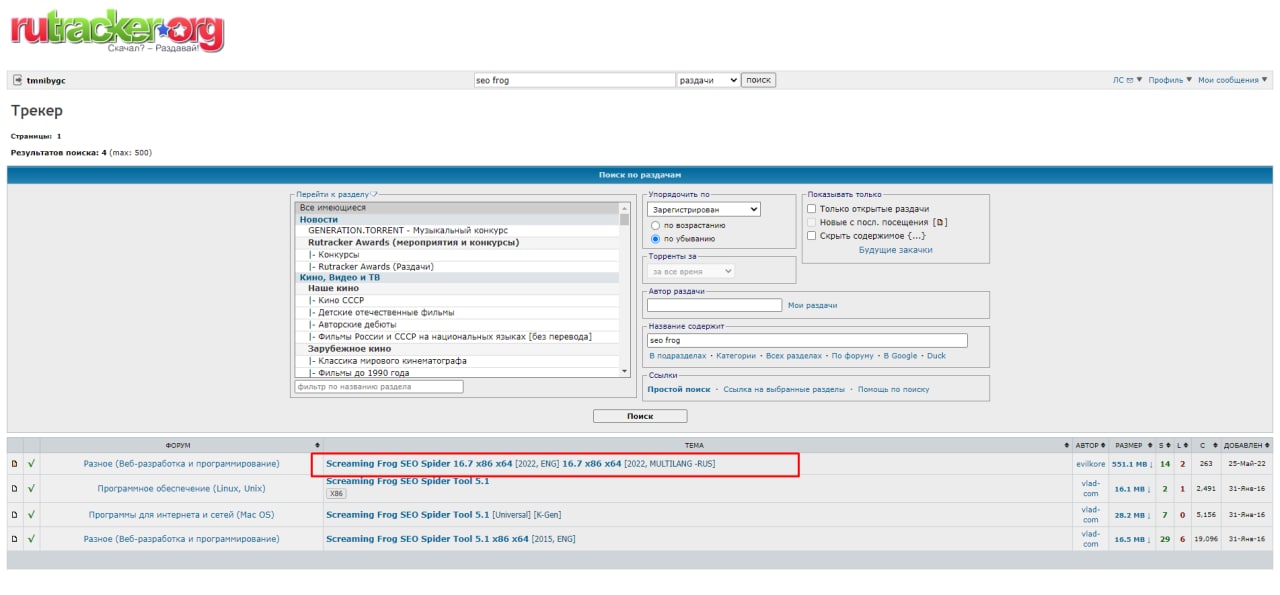
Task: Click the top search field containing 'seo frog'
Action: [x=574, y=80]
